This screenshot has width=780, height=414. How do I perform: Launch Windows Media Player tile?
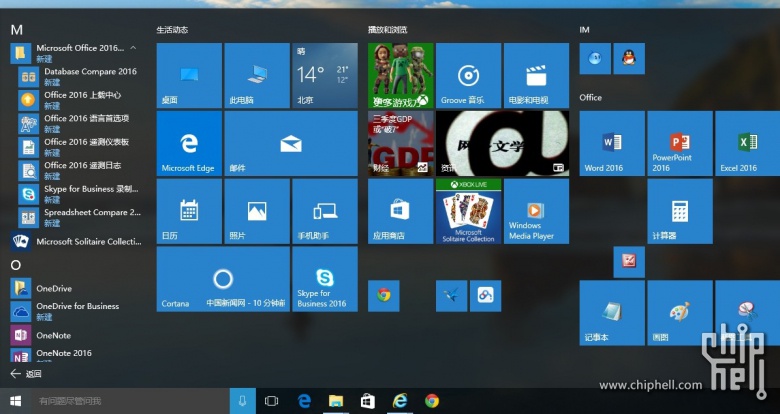click(536, 211)
